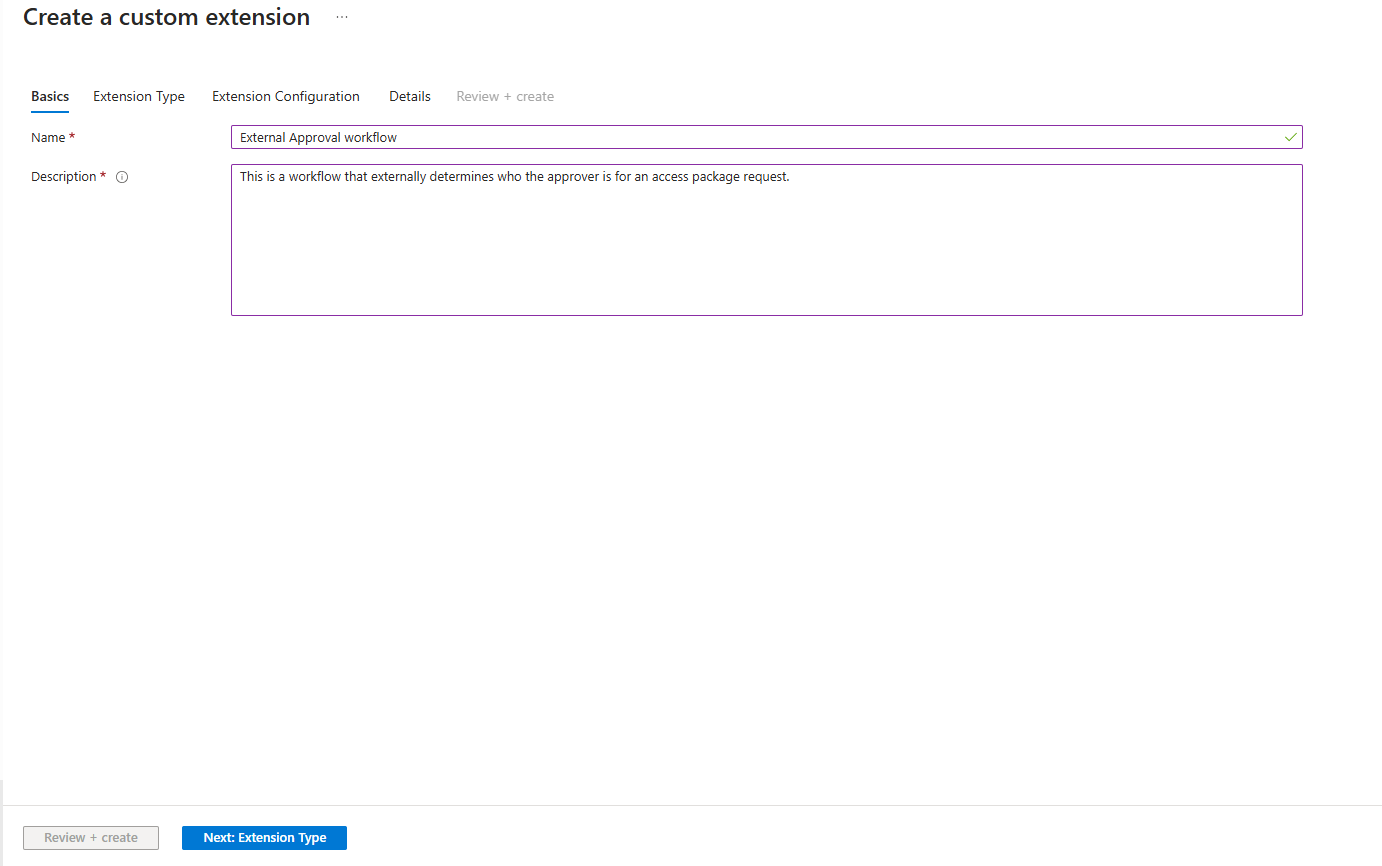Click the Name field label
The image size is (1382, 866).
47,137
